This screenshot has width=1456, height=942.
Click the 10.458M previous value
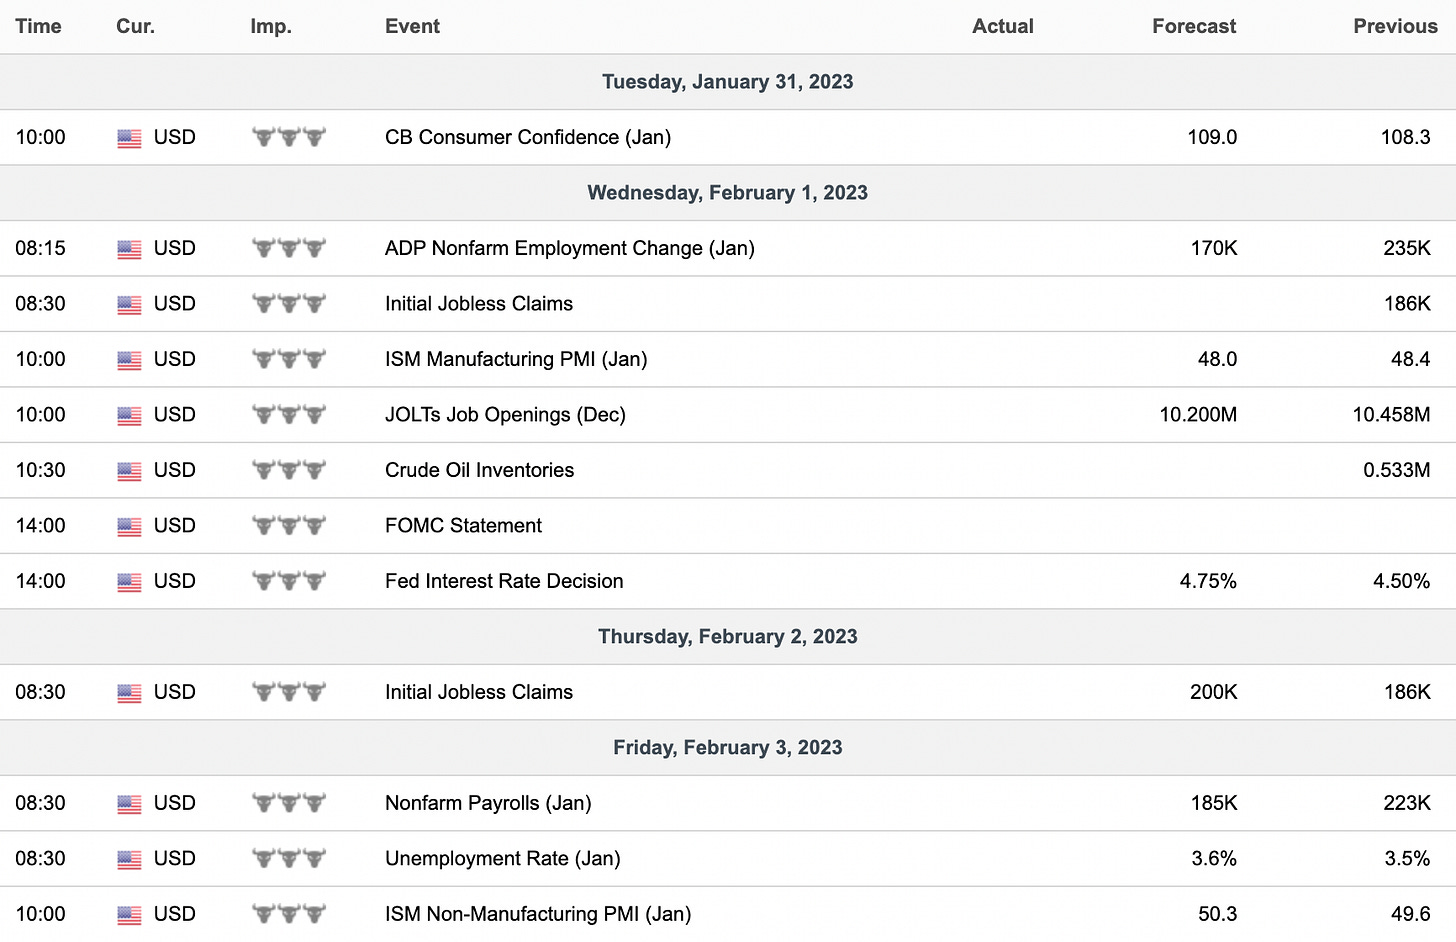(x=1391, y=414)
